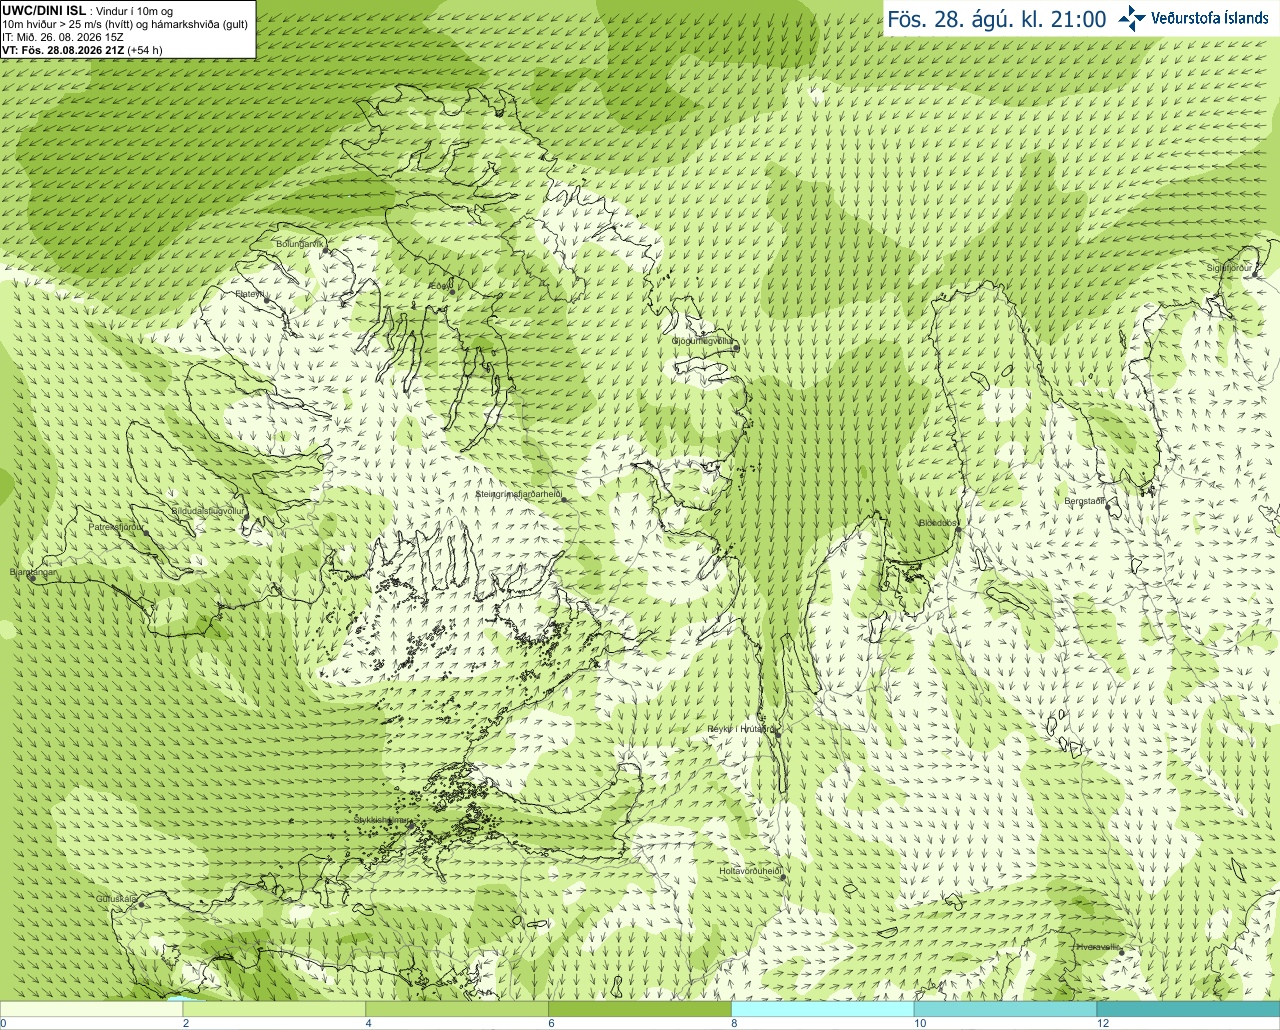
Task: Click the UWC/DINI ISL forecast info box
Action: (x=127, y=29)
